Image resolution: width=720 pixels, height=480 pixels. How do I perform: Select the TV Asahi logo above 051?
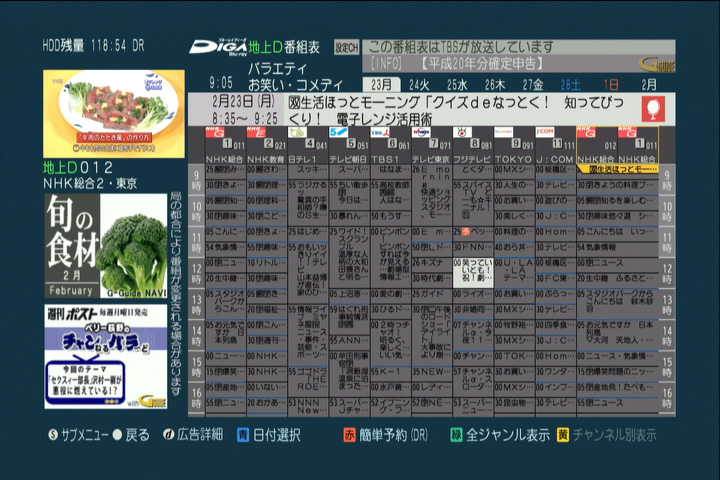click(338, 132)
